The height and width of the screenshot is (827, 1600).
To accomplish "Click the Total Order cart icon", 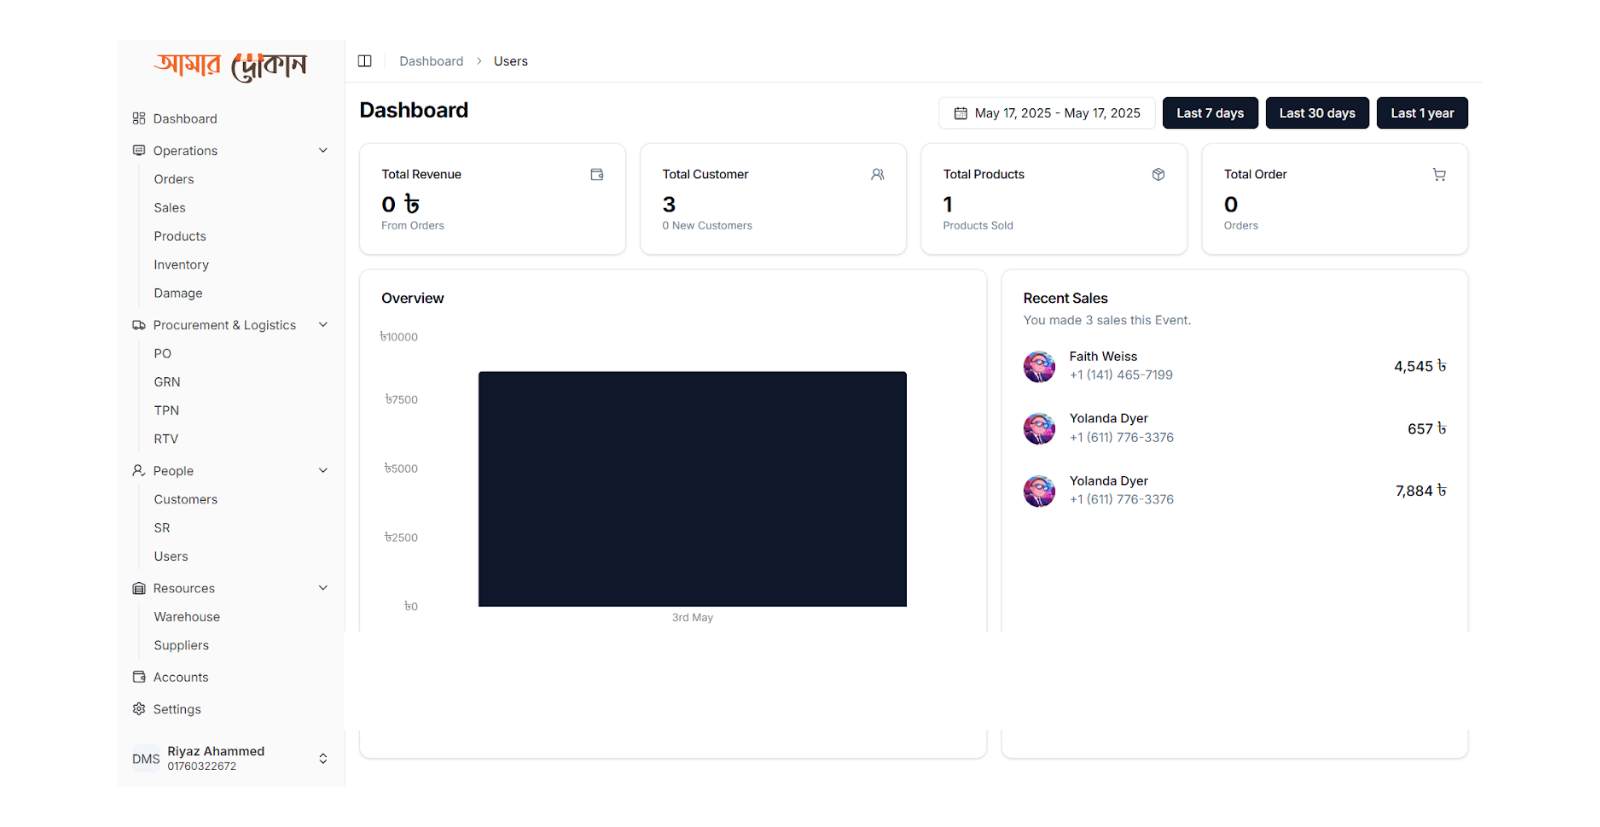I will pyautogui.click(x=1439, y=174).
